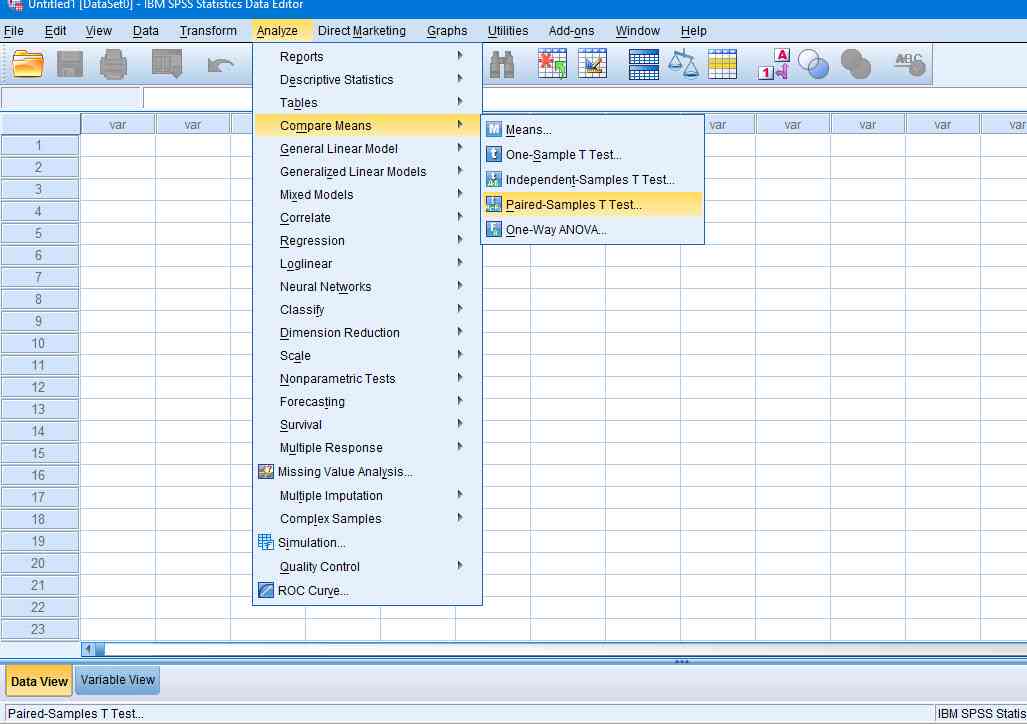This screenshot has height=724, width=1027.
Task: Click the Insert Variable toolbar icon
Action: coord(593,64)
